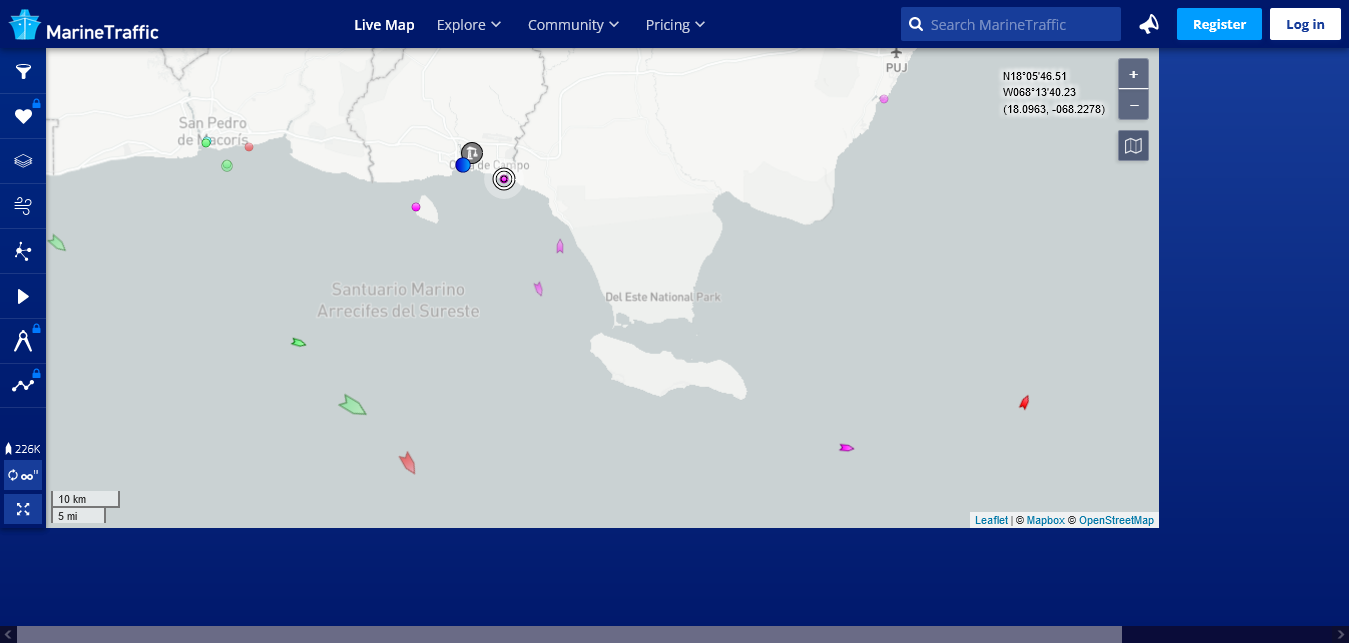Show the weather wind layer

23,206
